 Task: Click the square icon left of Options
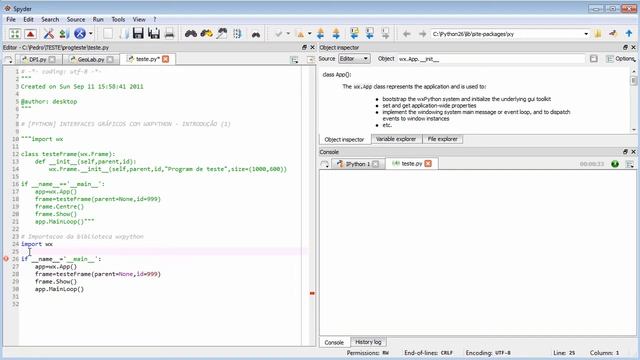tap(593, 59)
